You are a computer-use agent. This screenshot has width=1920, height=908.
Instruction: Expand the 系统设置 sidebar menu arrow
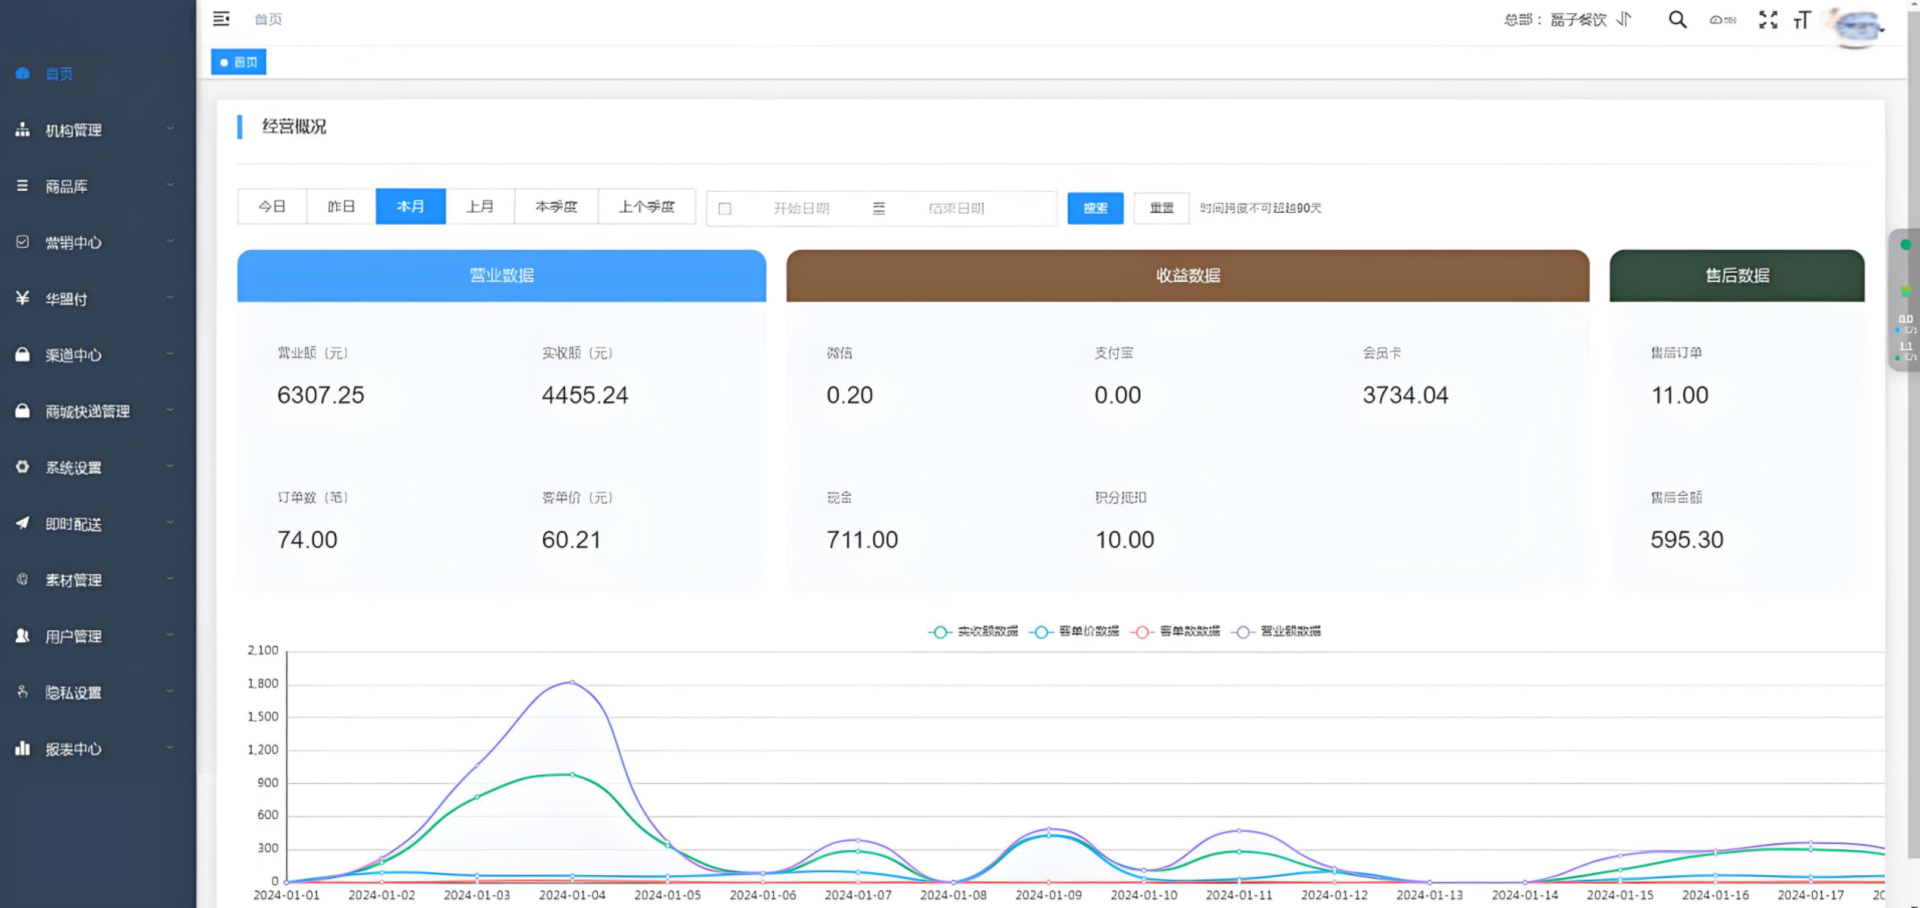(x=170, y=467)
